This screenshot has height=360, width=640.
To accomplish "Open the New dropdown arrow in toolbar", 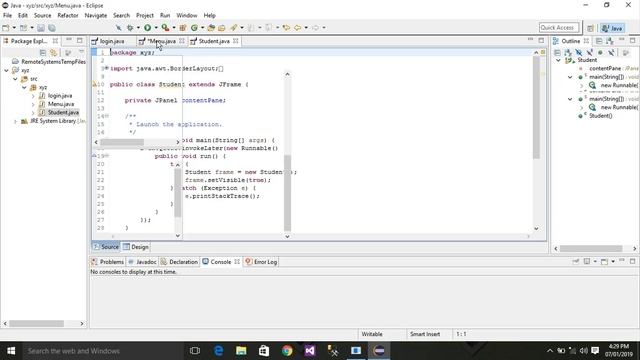I will click(x=14, y=28).
